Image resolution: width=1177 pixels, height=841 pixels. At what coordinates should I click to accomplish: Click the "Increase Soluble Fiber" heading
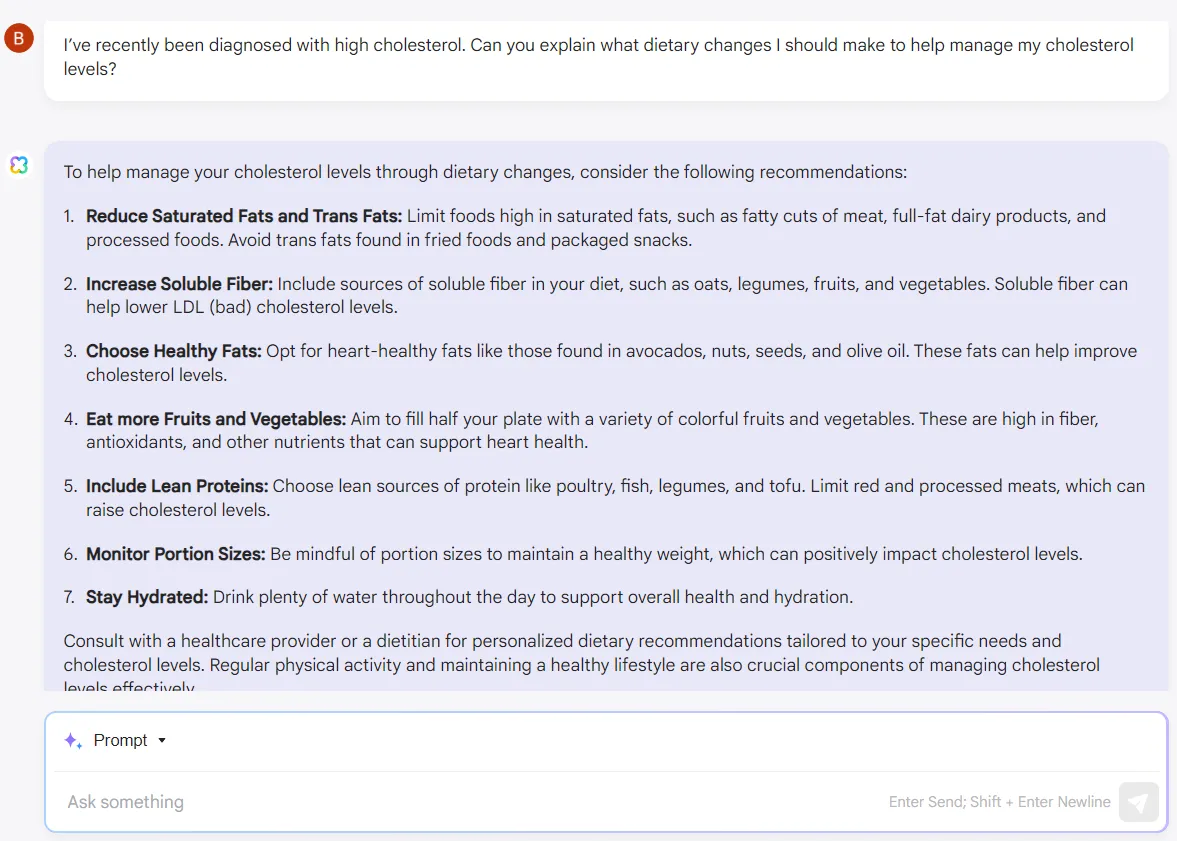tap(179, 284)
